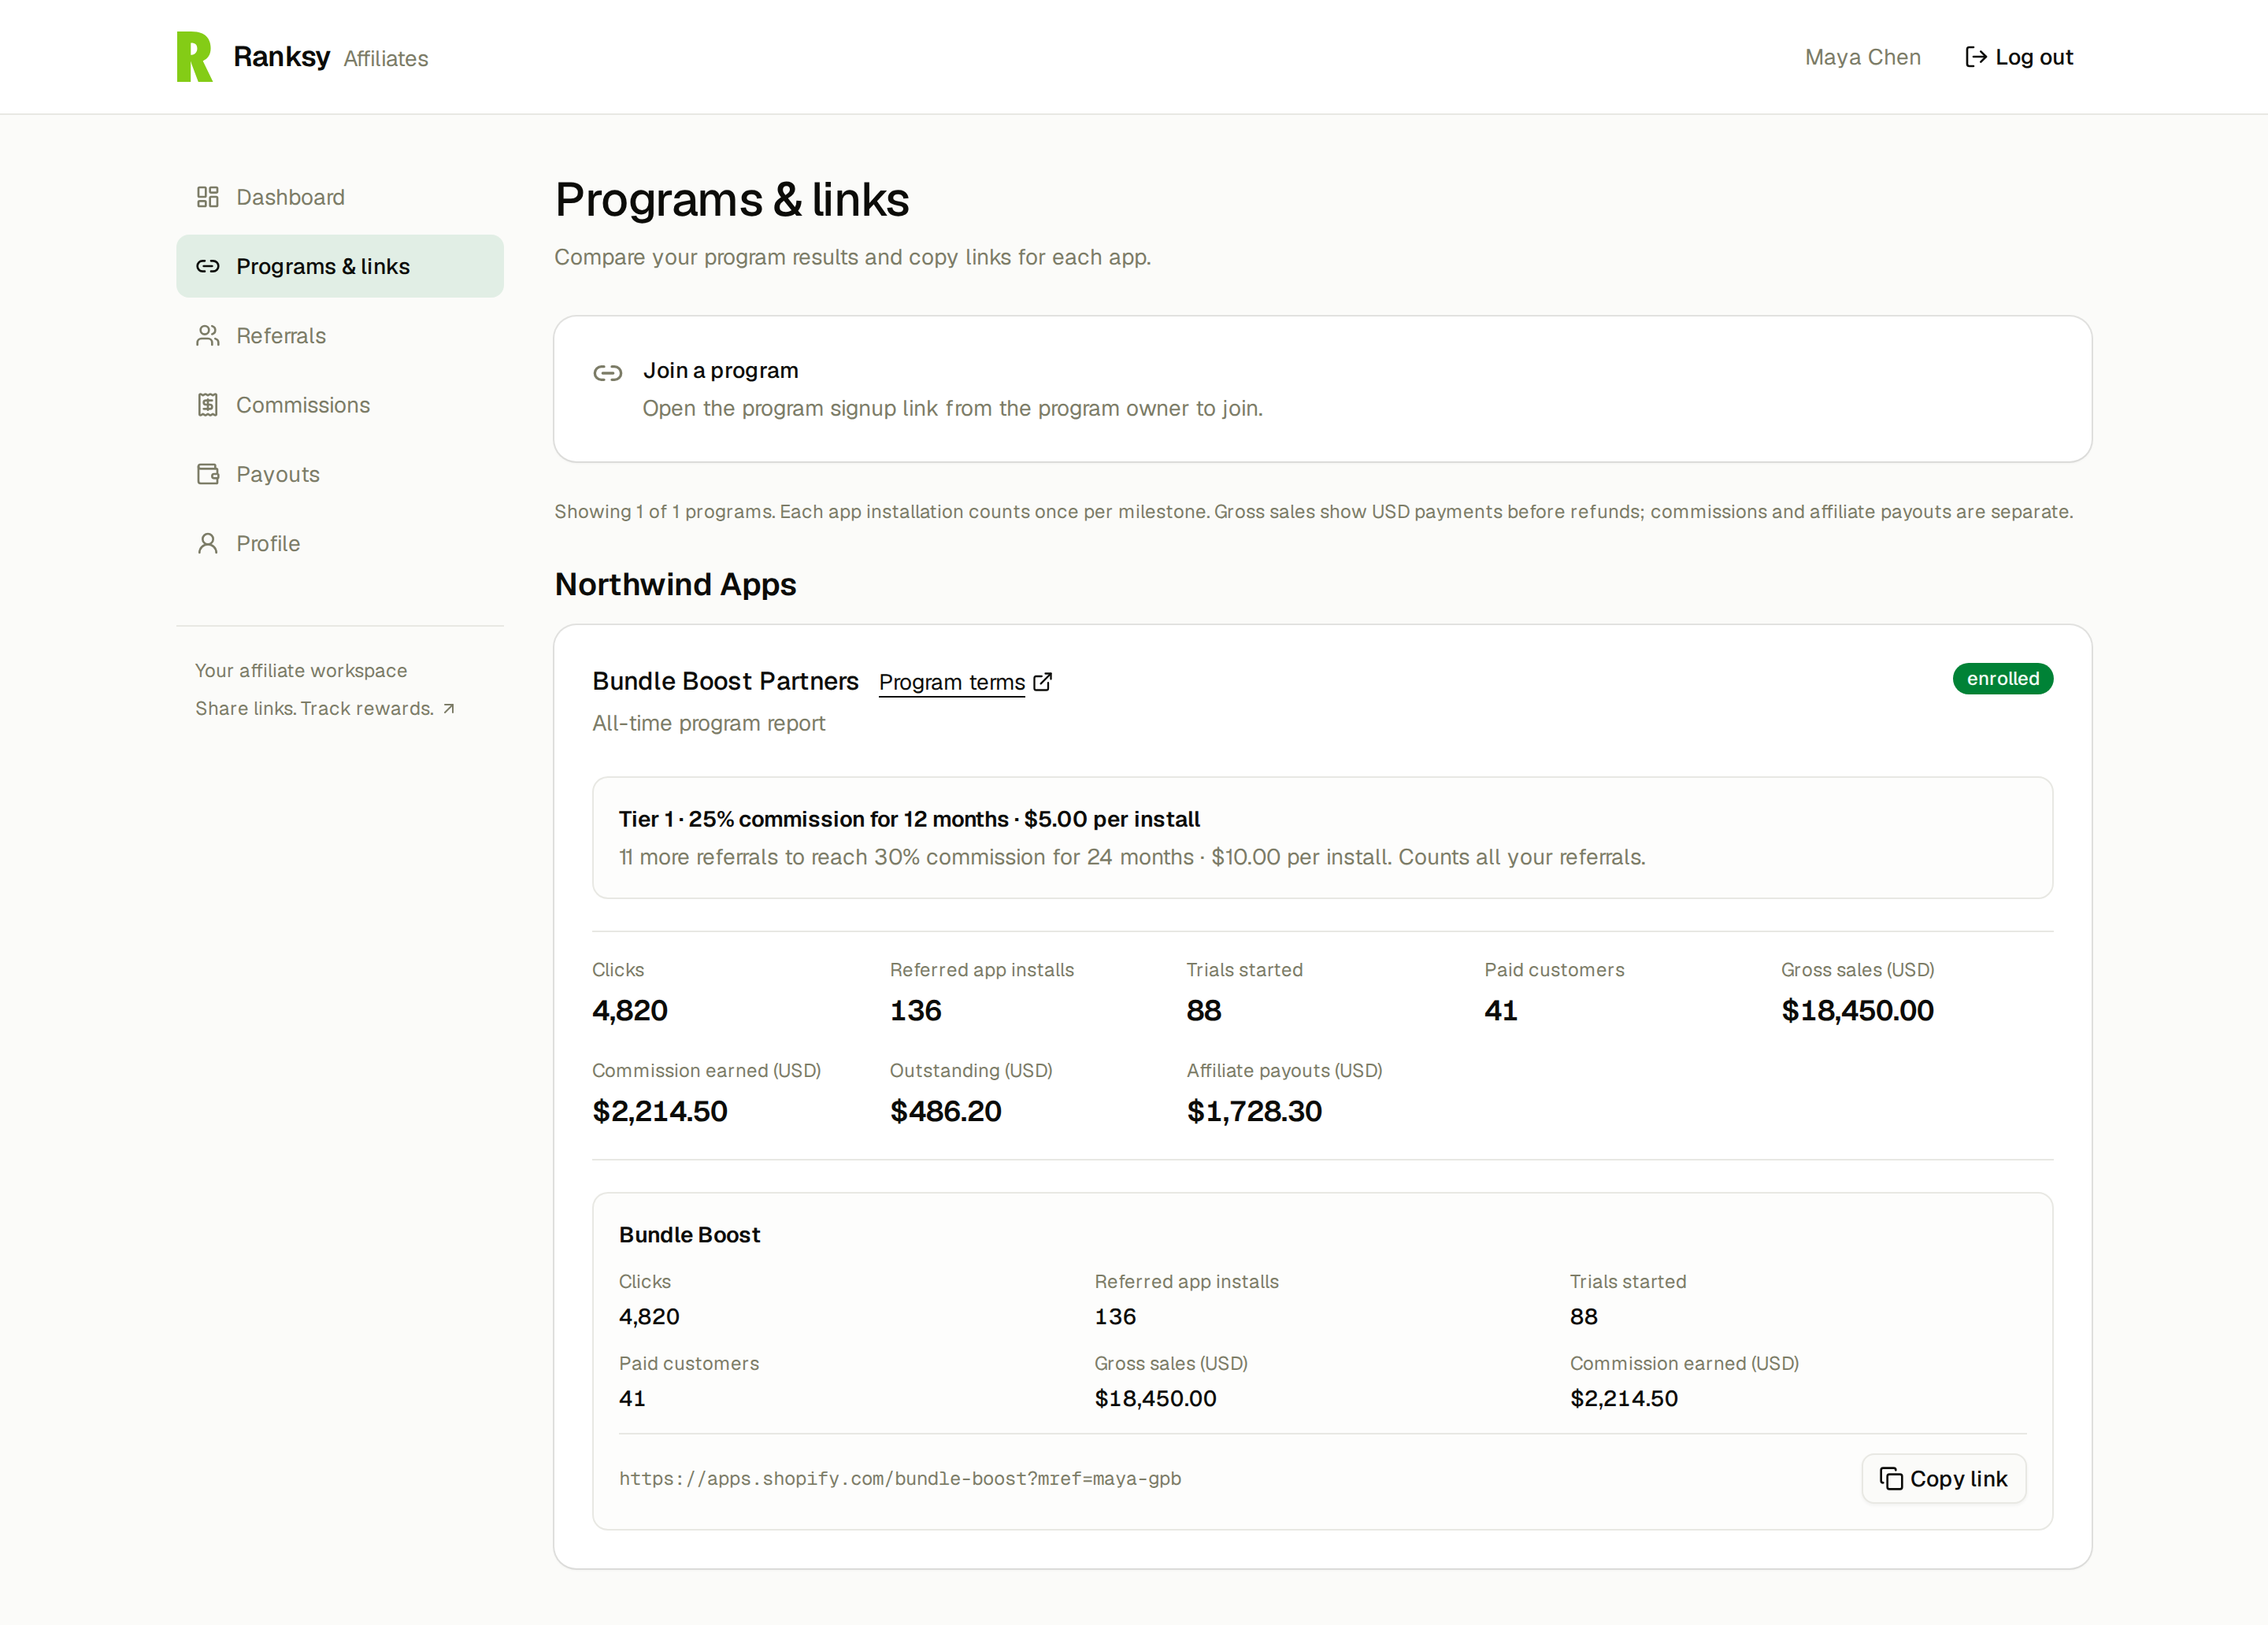Click the green Ranksy R logo
The image size is (2268, 1625).
tap(194, 57)
